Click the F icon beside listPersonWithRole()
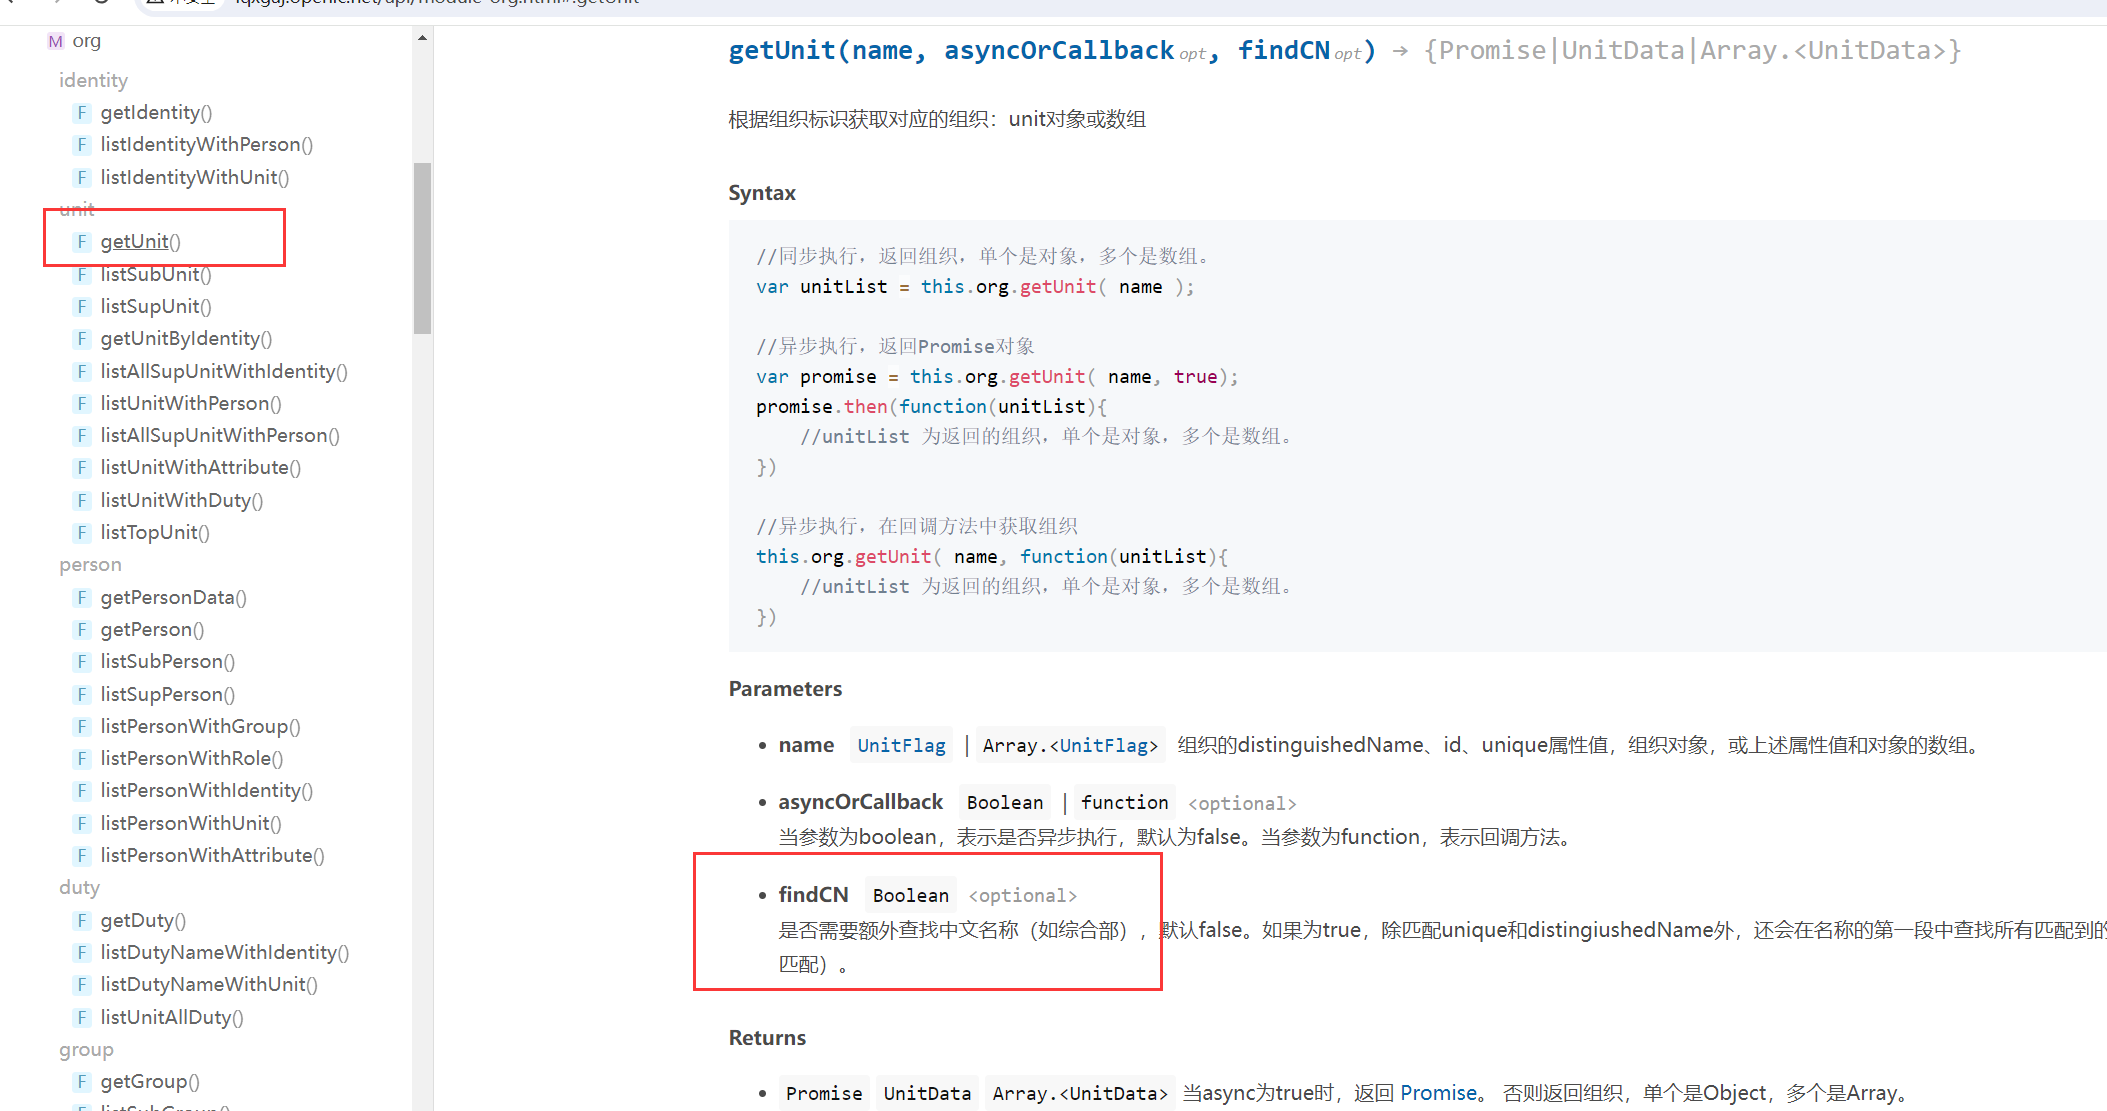The height and width of the screenshot is (1111, 2107). click(x=82, y=758)
